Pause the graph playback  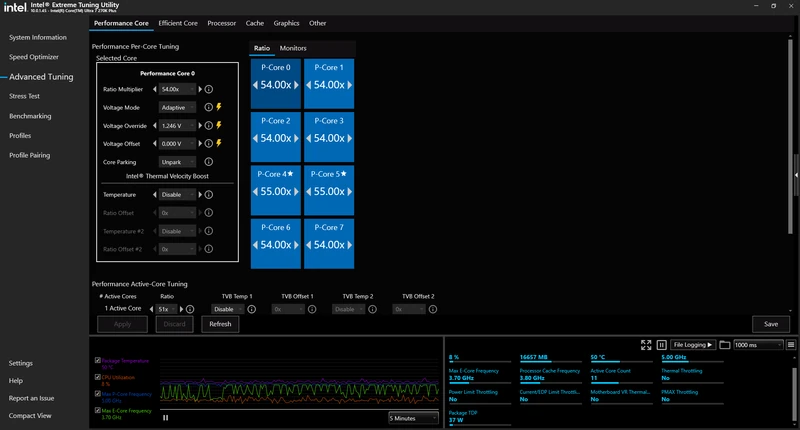[165, 418]
